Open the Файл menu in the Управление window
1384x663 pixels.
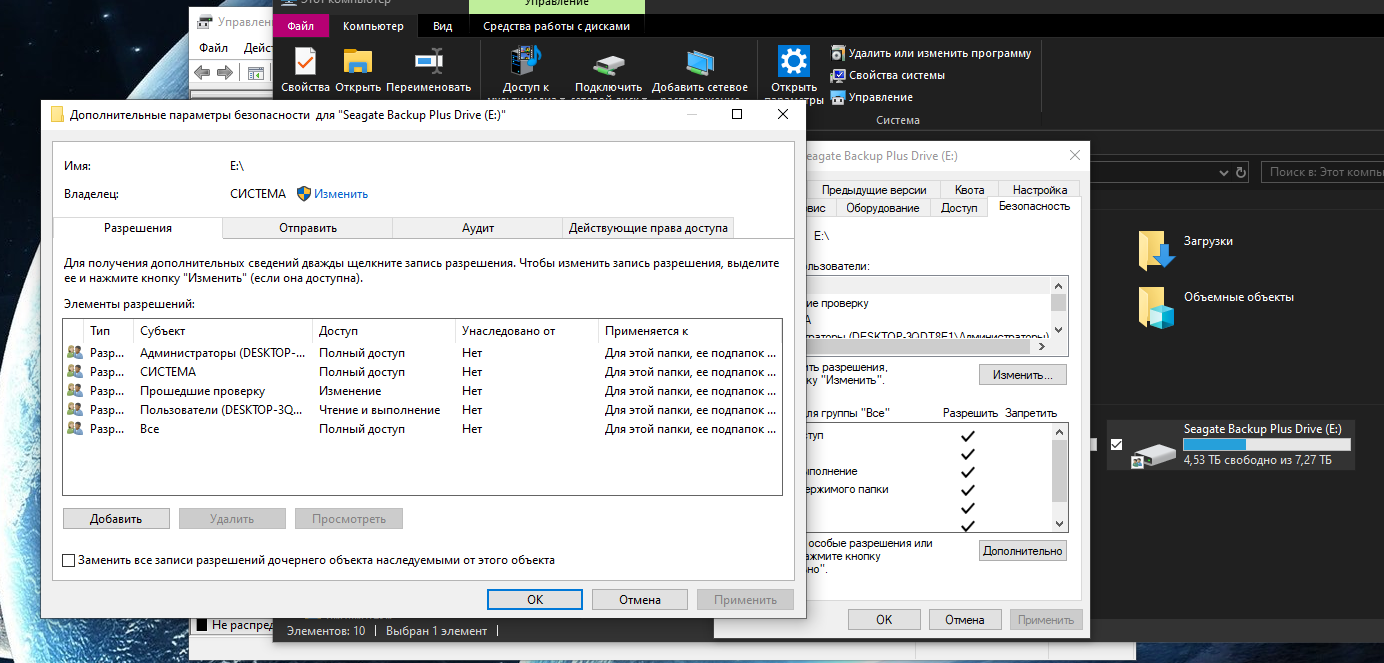[x=213, y=47]
